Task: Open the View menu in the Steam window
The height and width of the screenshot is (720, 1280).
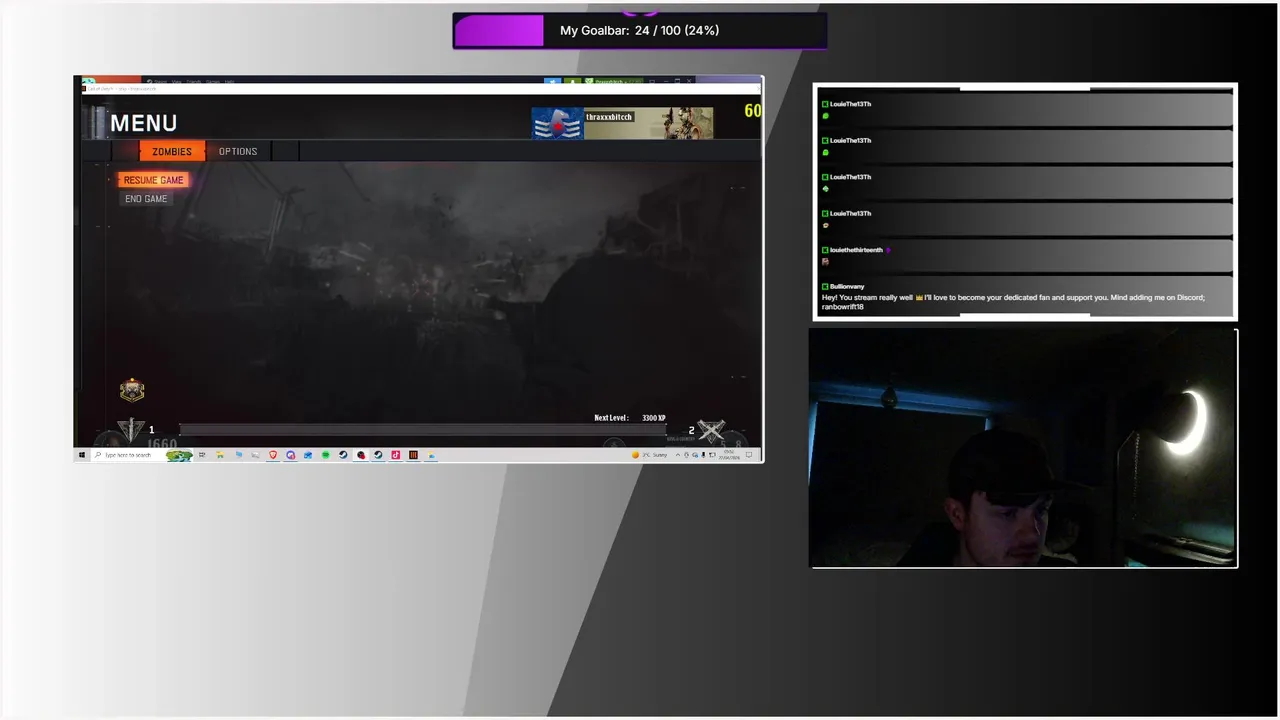Action: 176,82
